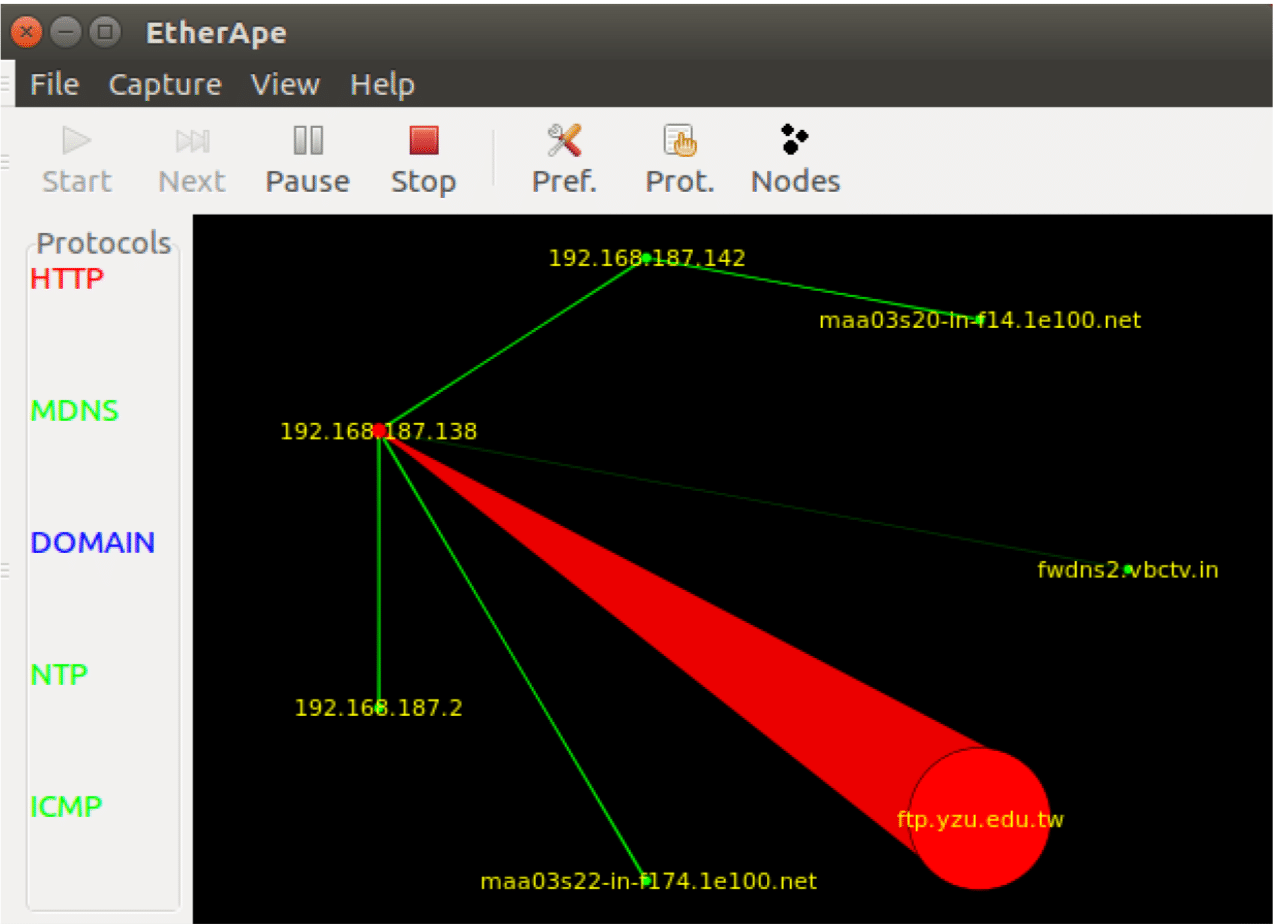The height and width of the screenshot is (924, 1276).
Task: Click the Next toolbar button
Action: pos(192,160)
